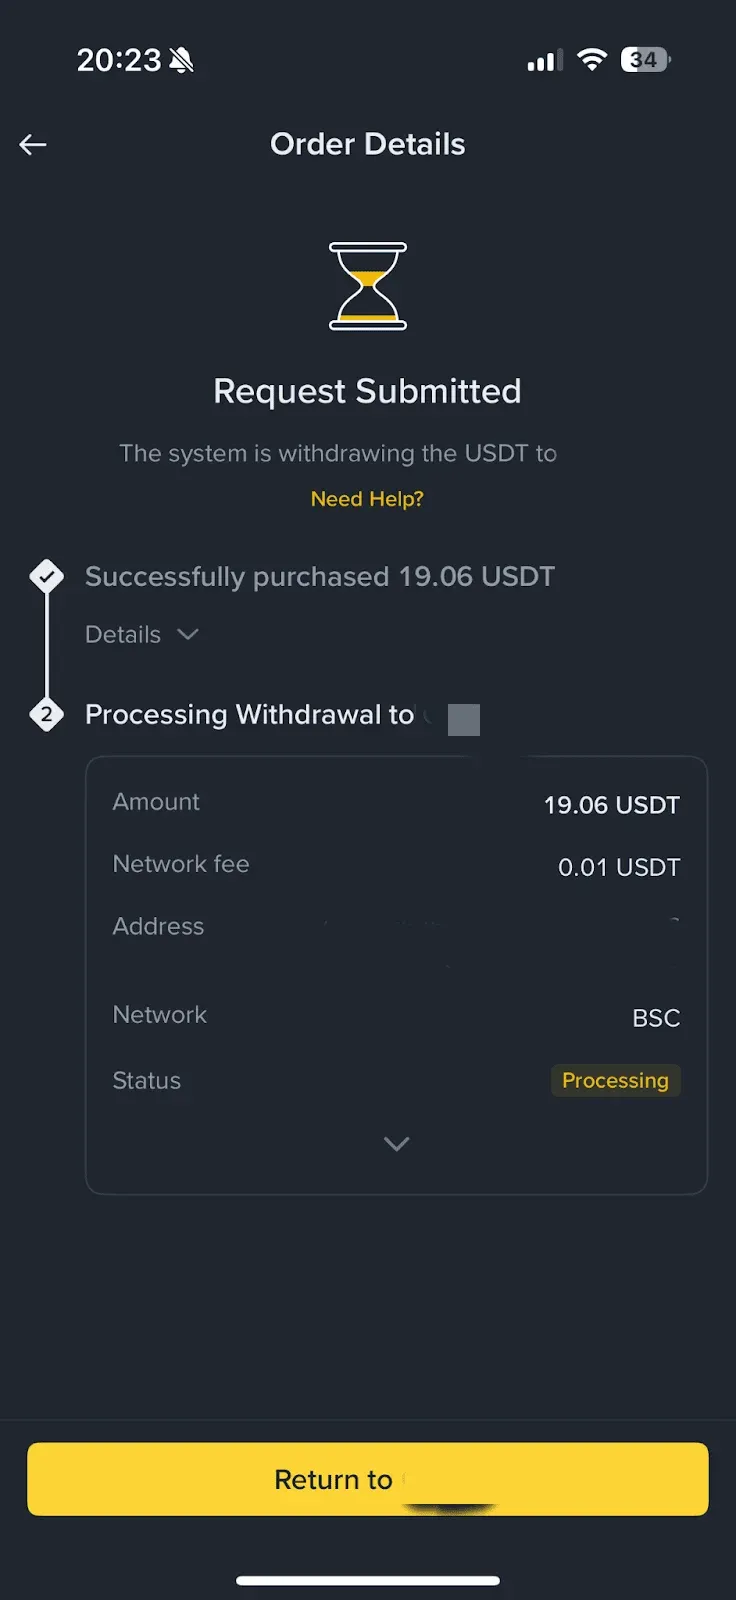This screenshot has height=1600, width=736.
Task: Select the 19.06 USDT amount value
Action: [x=611, y=805]
